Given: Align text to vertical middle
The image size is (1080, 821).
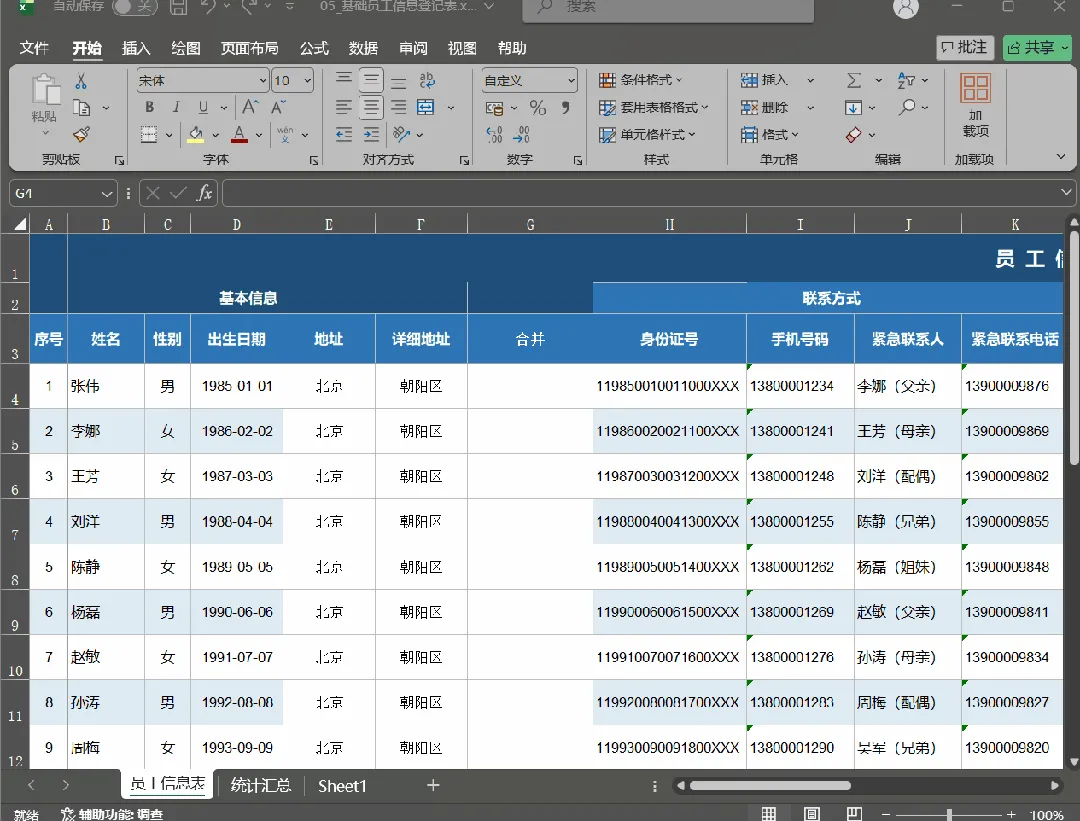Looking at the screenshot, I should [x=371, y=81].
